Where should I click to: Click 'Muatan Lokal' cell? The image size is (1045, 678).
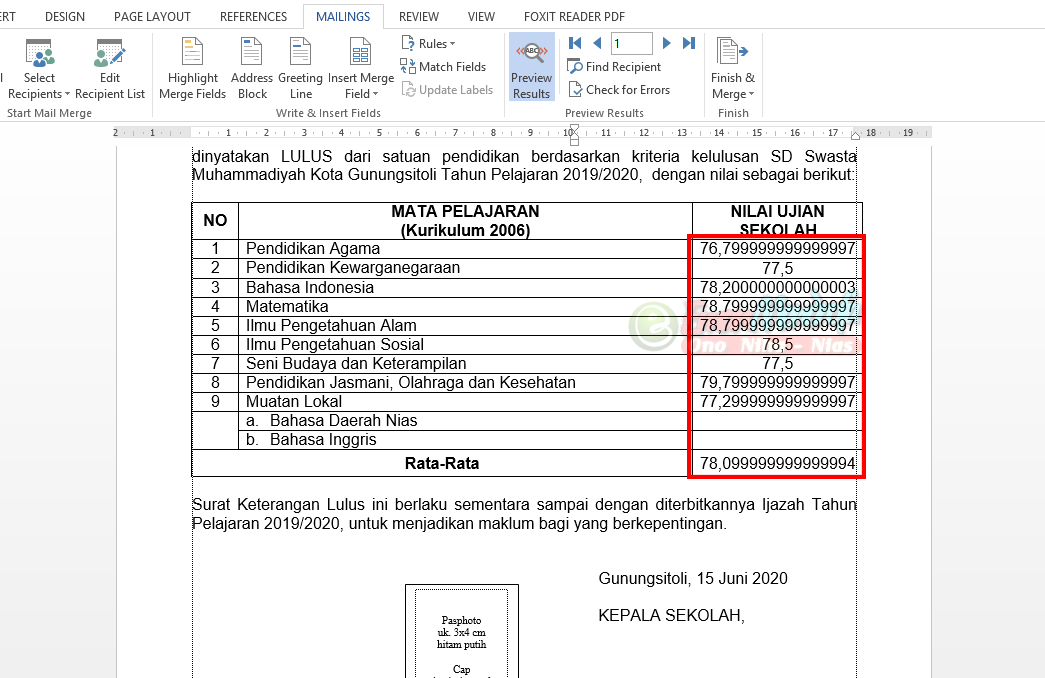(x=465, y=401)
